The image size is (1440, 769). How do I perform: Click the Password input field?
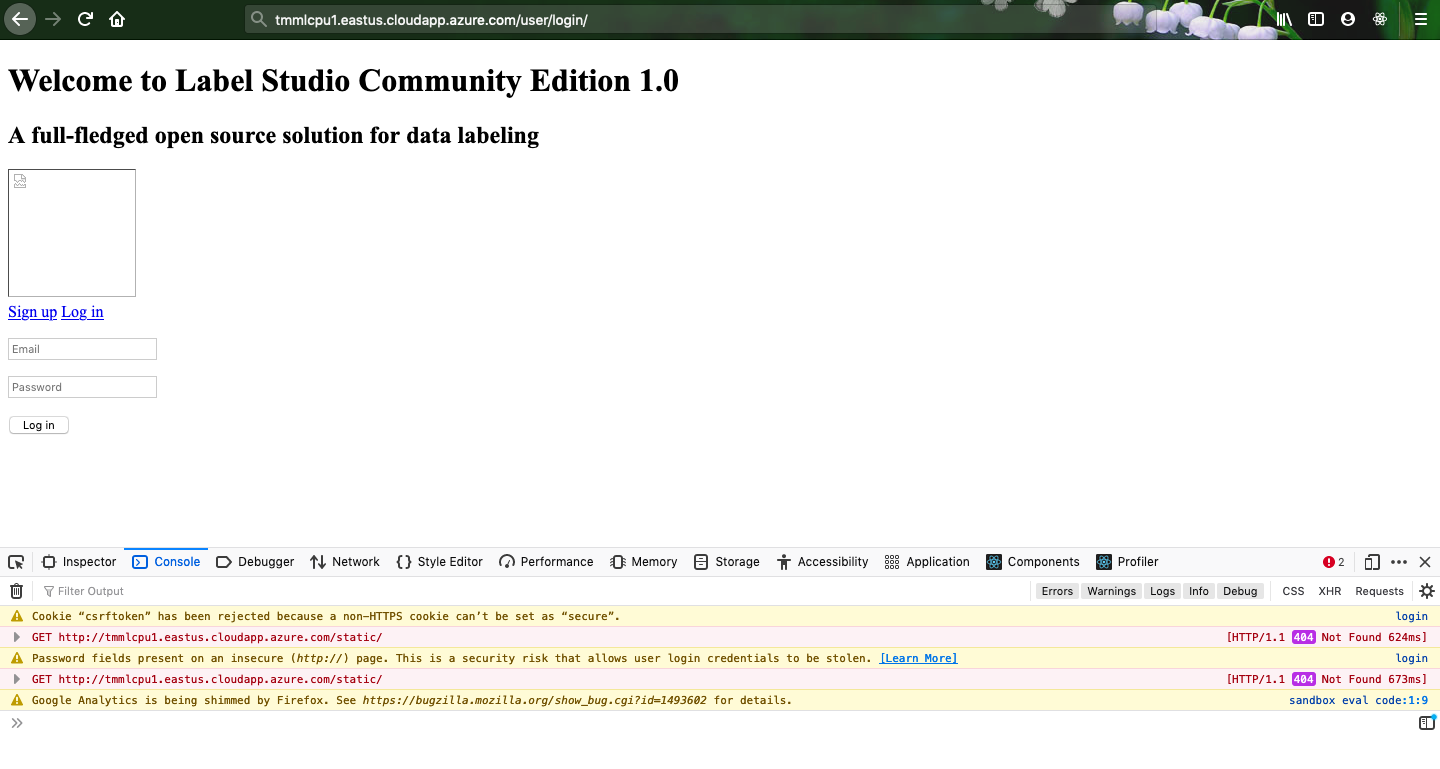82,387
